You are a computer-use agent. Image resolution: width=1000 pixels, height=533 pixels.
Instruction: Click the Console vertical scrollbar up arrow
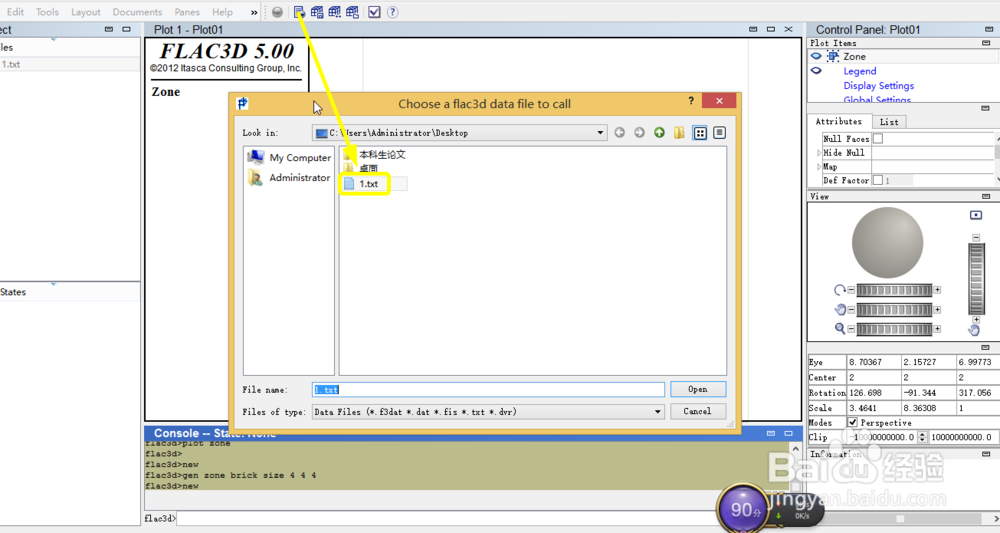tap(795, 449)
